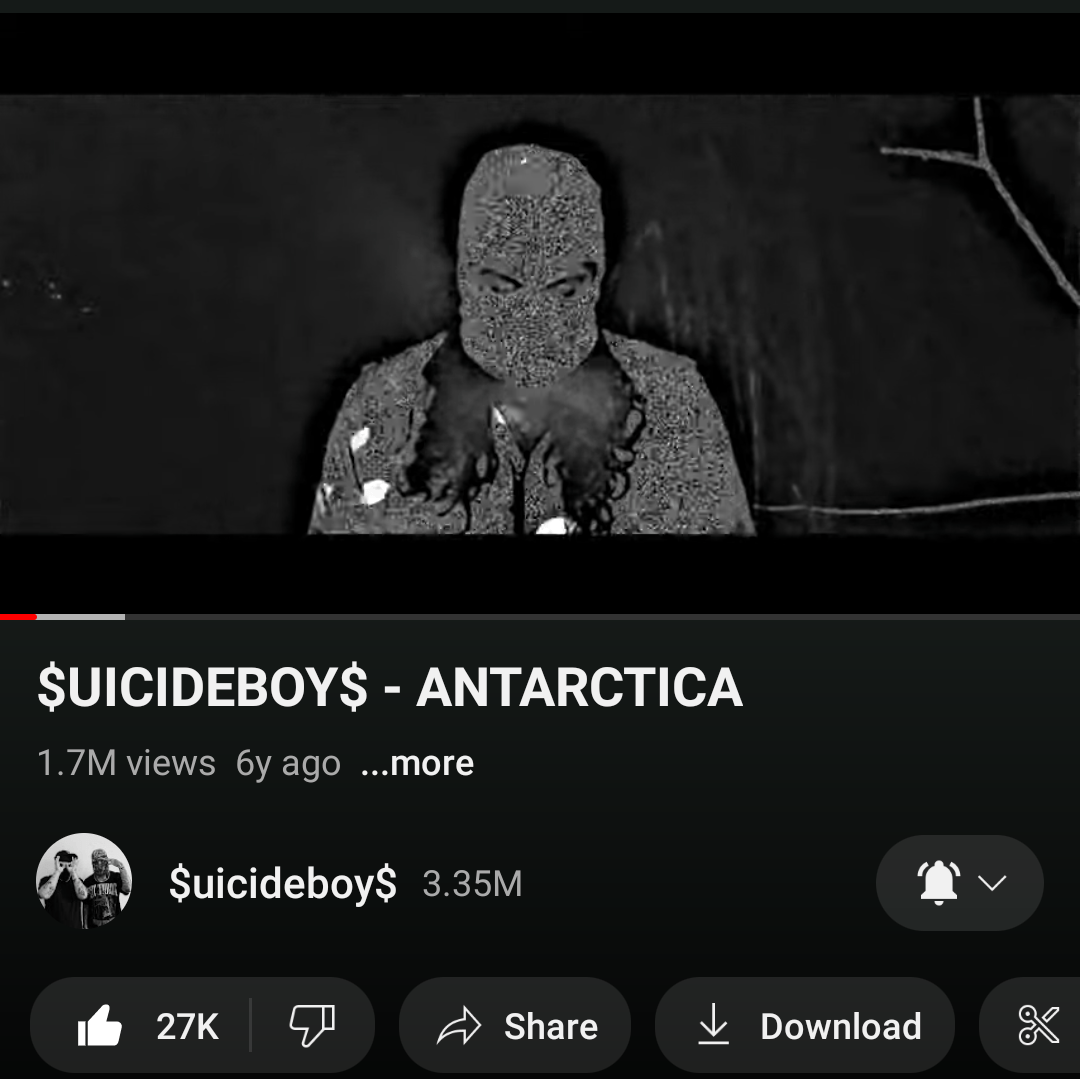Click the red played portion of progress bar
1080x1079 pixels.
pos(18,617)
